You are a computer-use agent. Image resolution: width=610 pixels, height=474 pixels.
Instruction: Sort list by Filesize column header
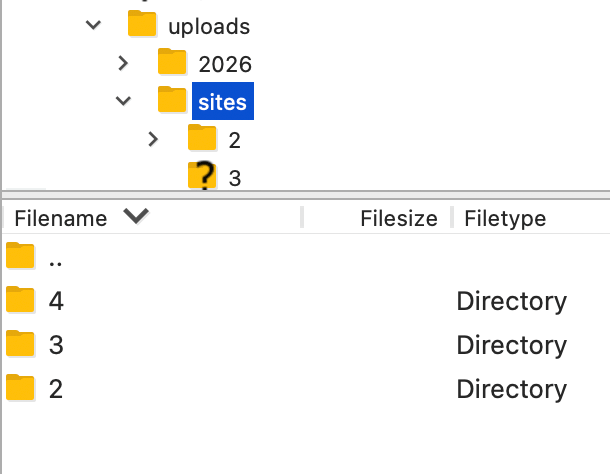[x=398, y=218]
